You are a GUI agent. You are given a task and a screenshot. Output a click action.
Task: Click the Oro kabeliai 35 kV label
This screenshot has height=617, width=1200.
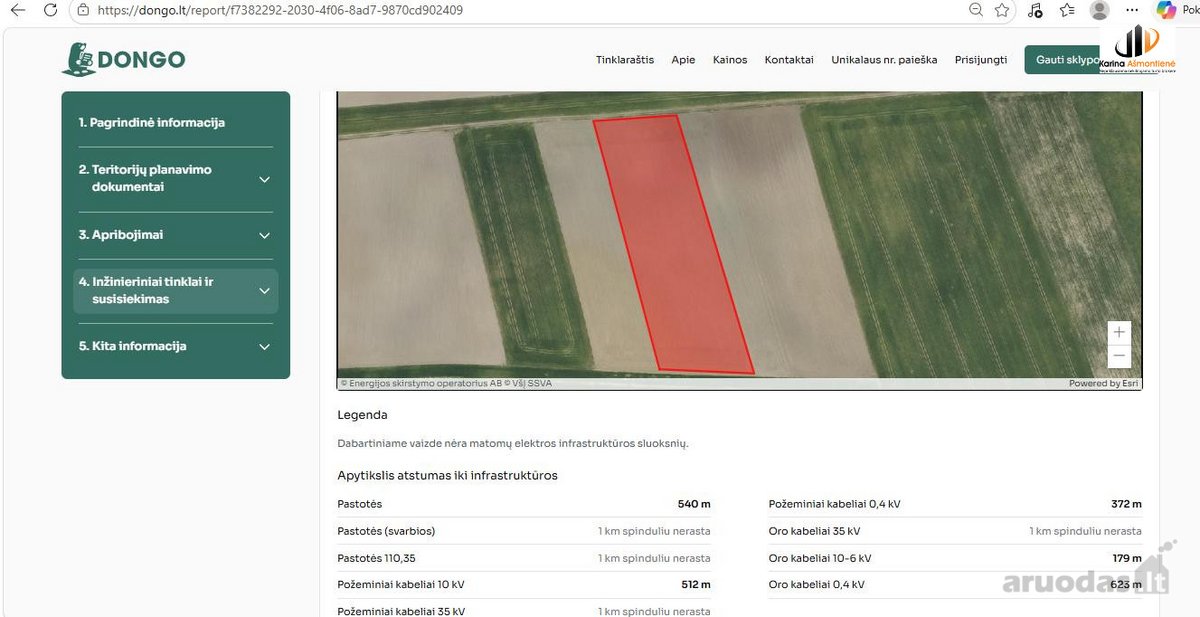pos(814,531)
